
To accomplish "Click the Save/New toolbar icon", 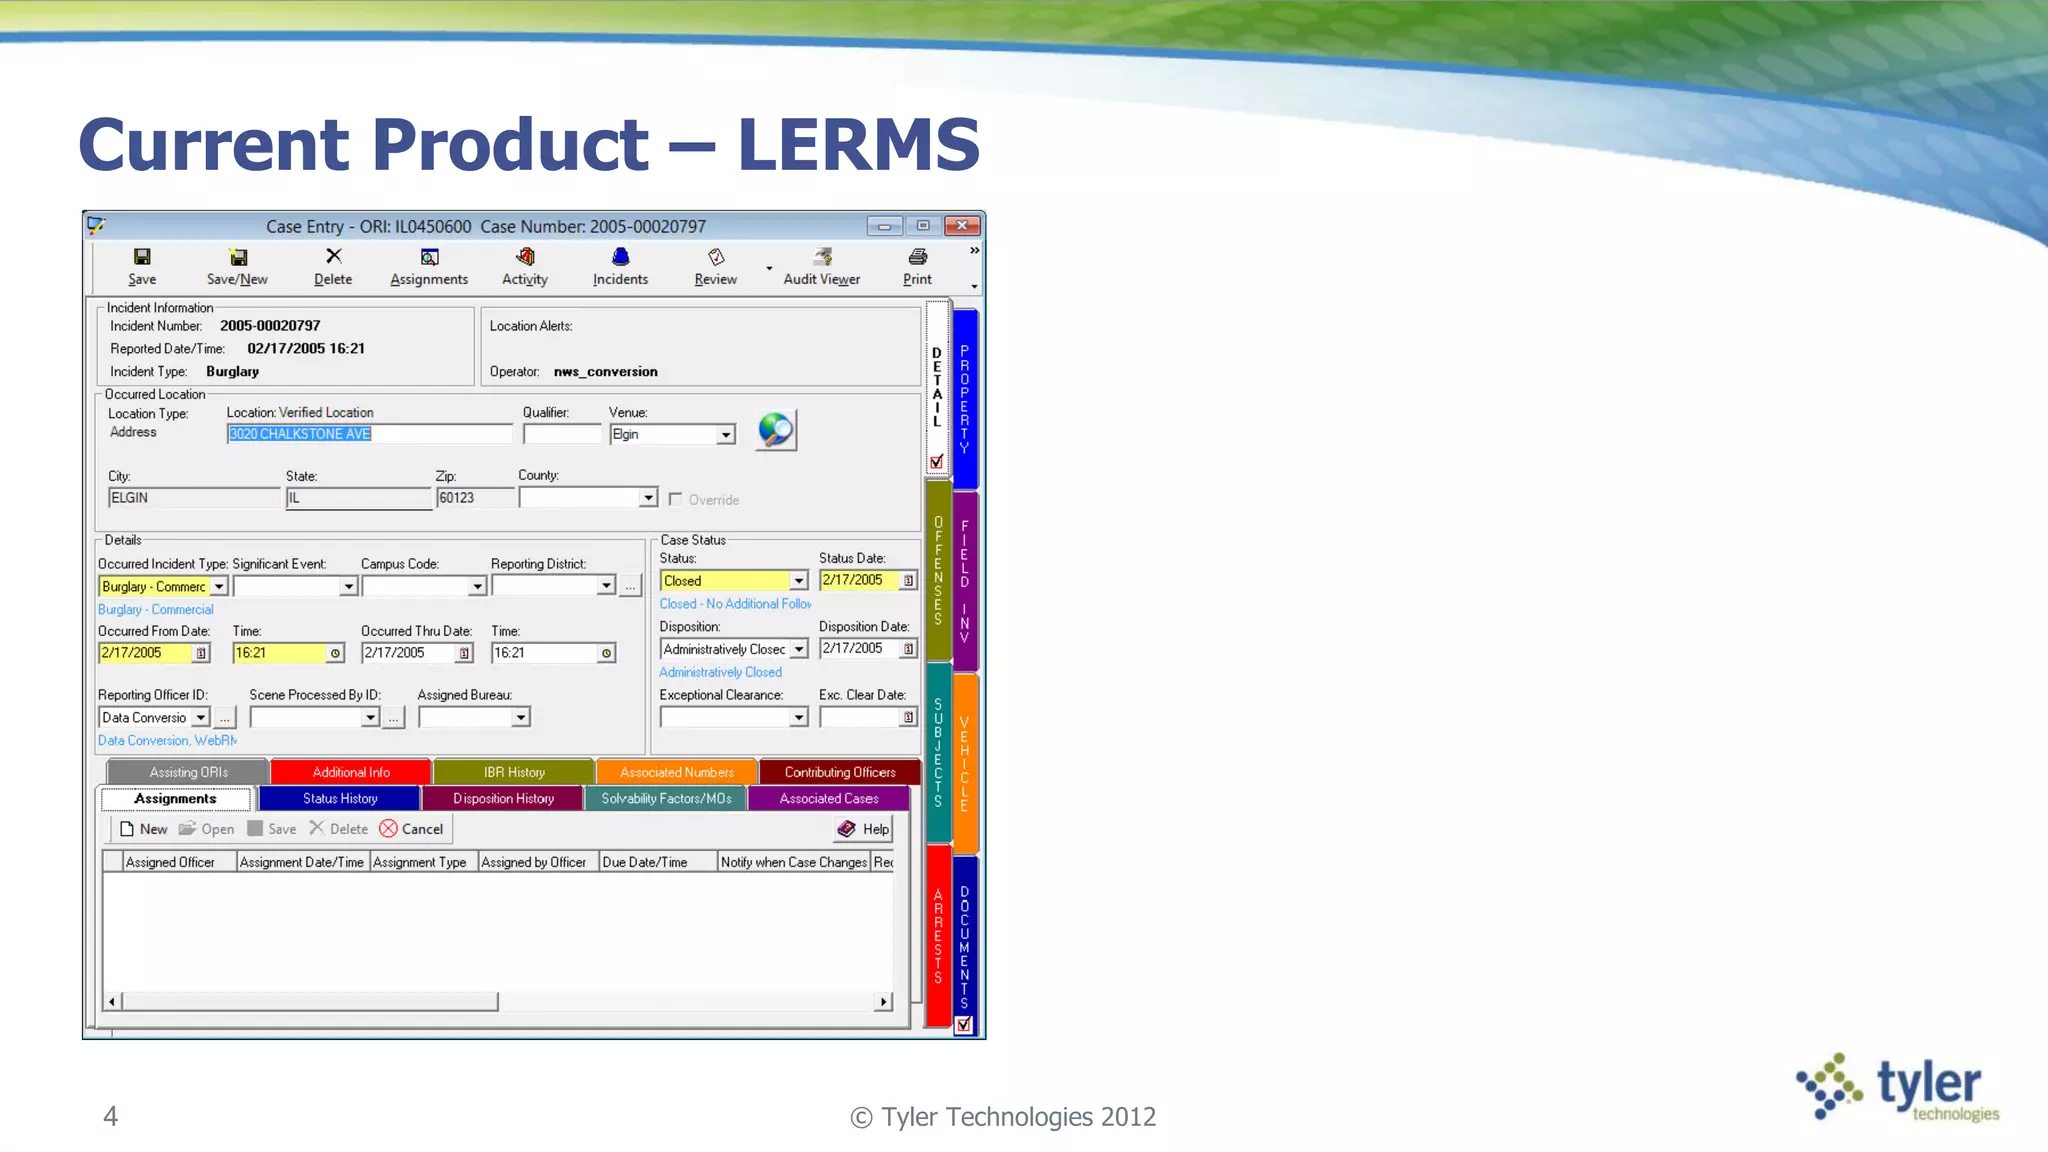I will [x=237, y=258].
